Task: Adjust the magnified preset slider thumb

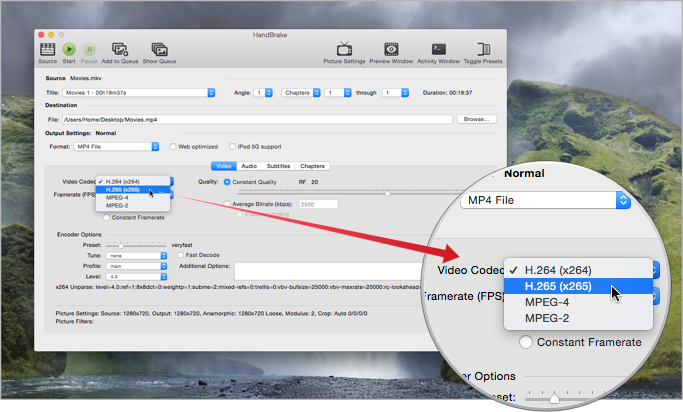Action: point(554,398)
